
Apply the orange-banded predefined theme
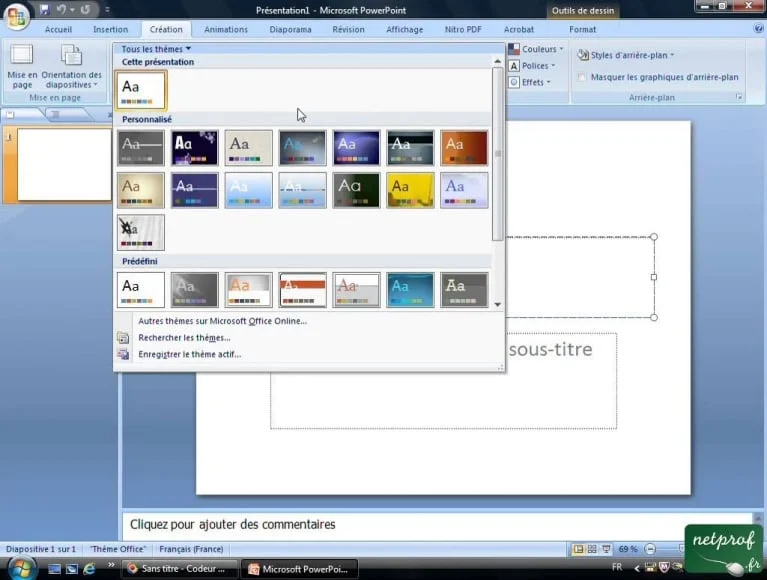pos(302,290)
